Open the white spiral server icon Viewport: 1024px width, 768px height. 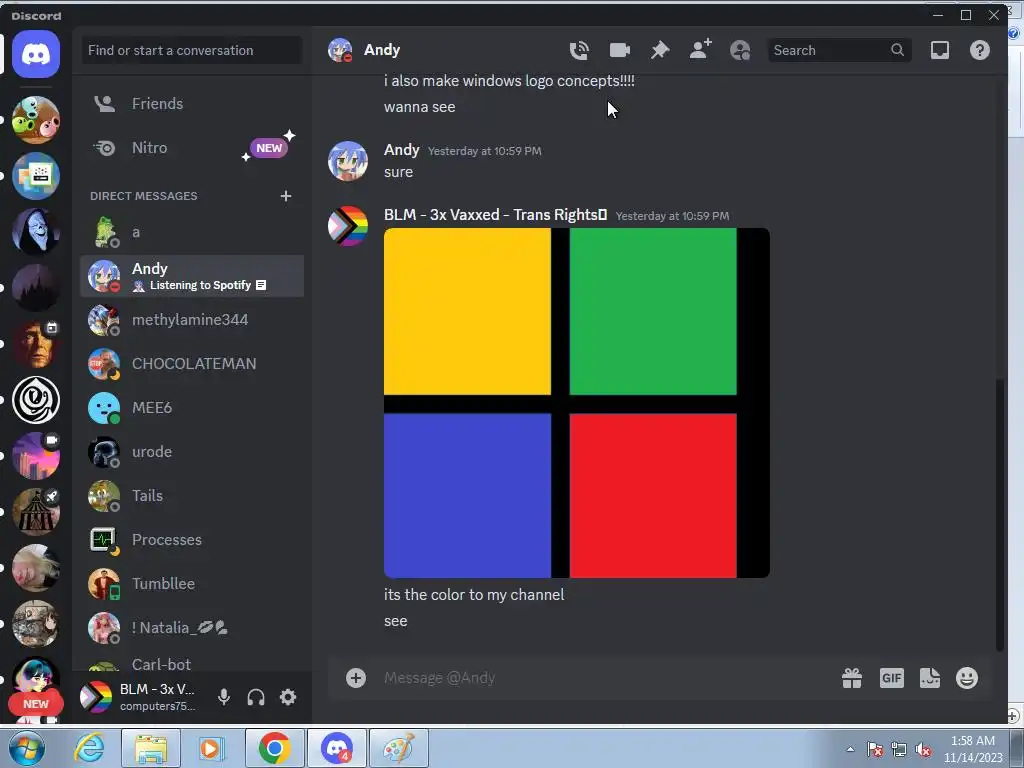(36, 400)
